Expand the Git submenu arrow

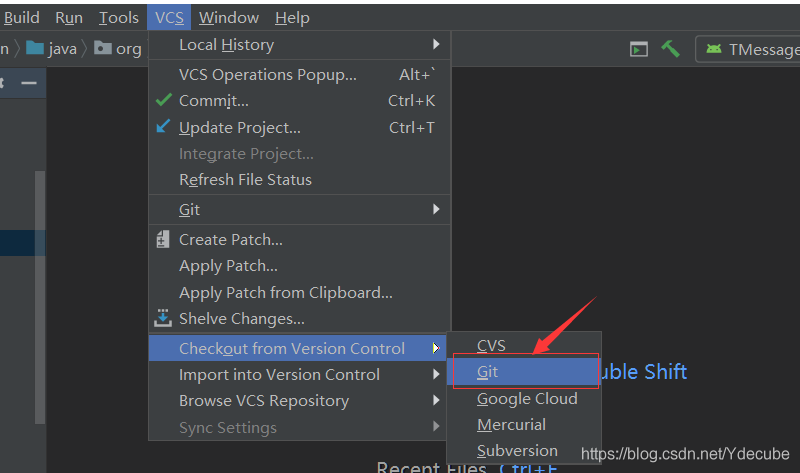pyautogui.click(x=436, y=209)
